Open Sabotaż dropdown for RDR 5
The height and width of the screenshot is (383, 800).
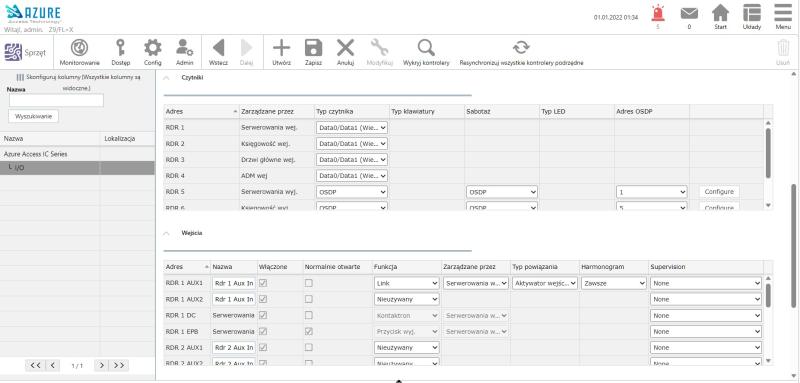tap(502, 192)
